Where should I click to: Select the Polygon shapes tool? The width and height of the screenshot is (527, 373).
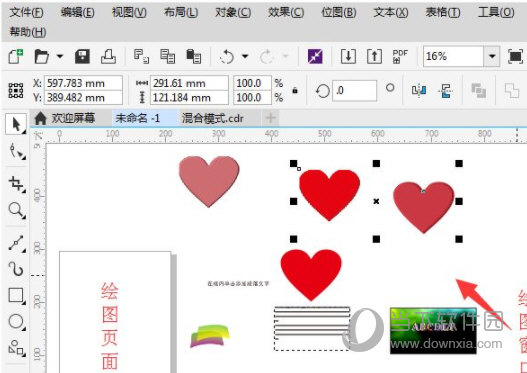(16, 348)
